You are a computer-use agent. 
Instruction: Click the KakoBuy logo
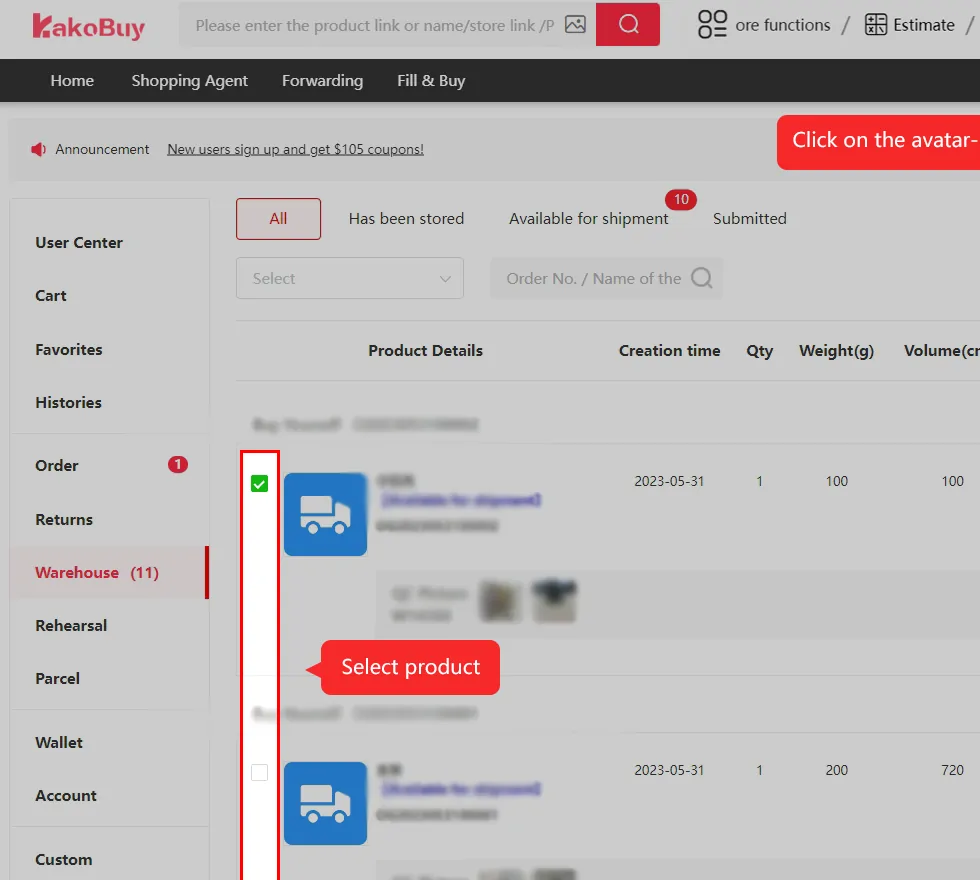tap(88, 26)
